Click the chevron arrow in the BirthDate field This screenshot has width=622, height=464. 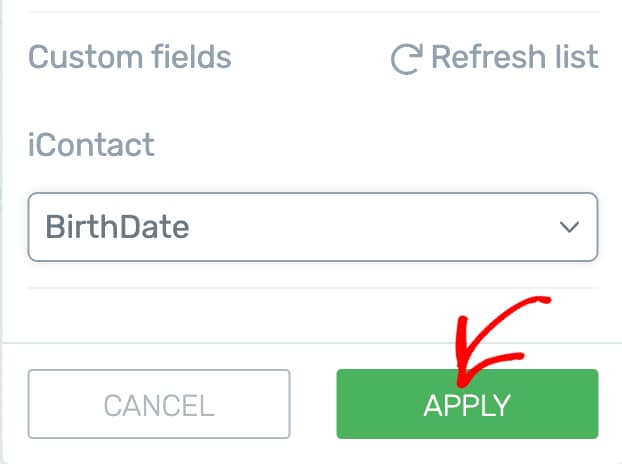[569, 227]
